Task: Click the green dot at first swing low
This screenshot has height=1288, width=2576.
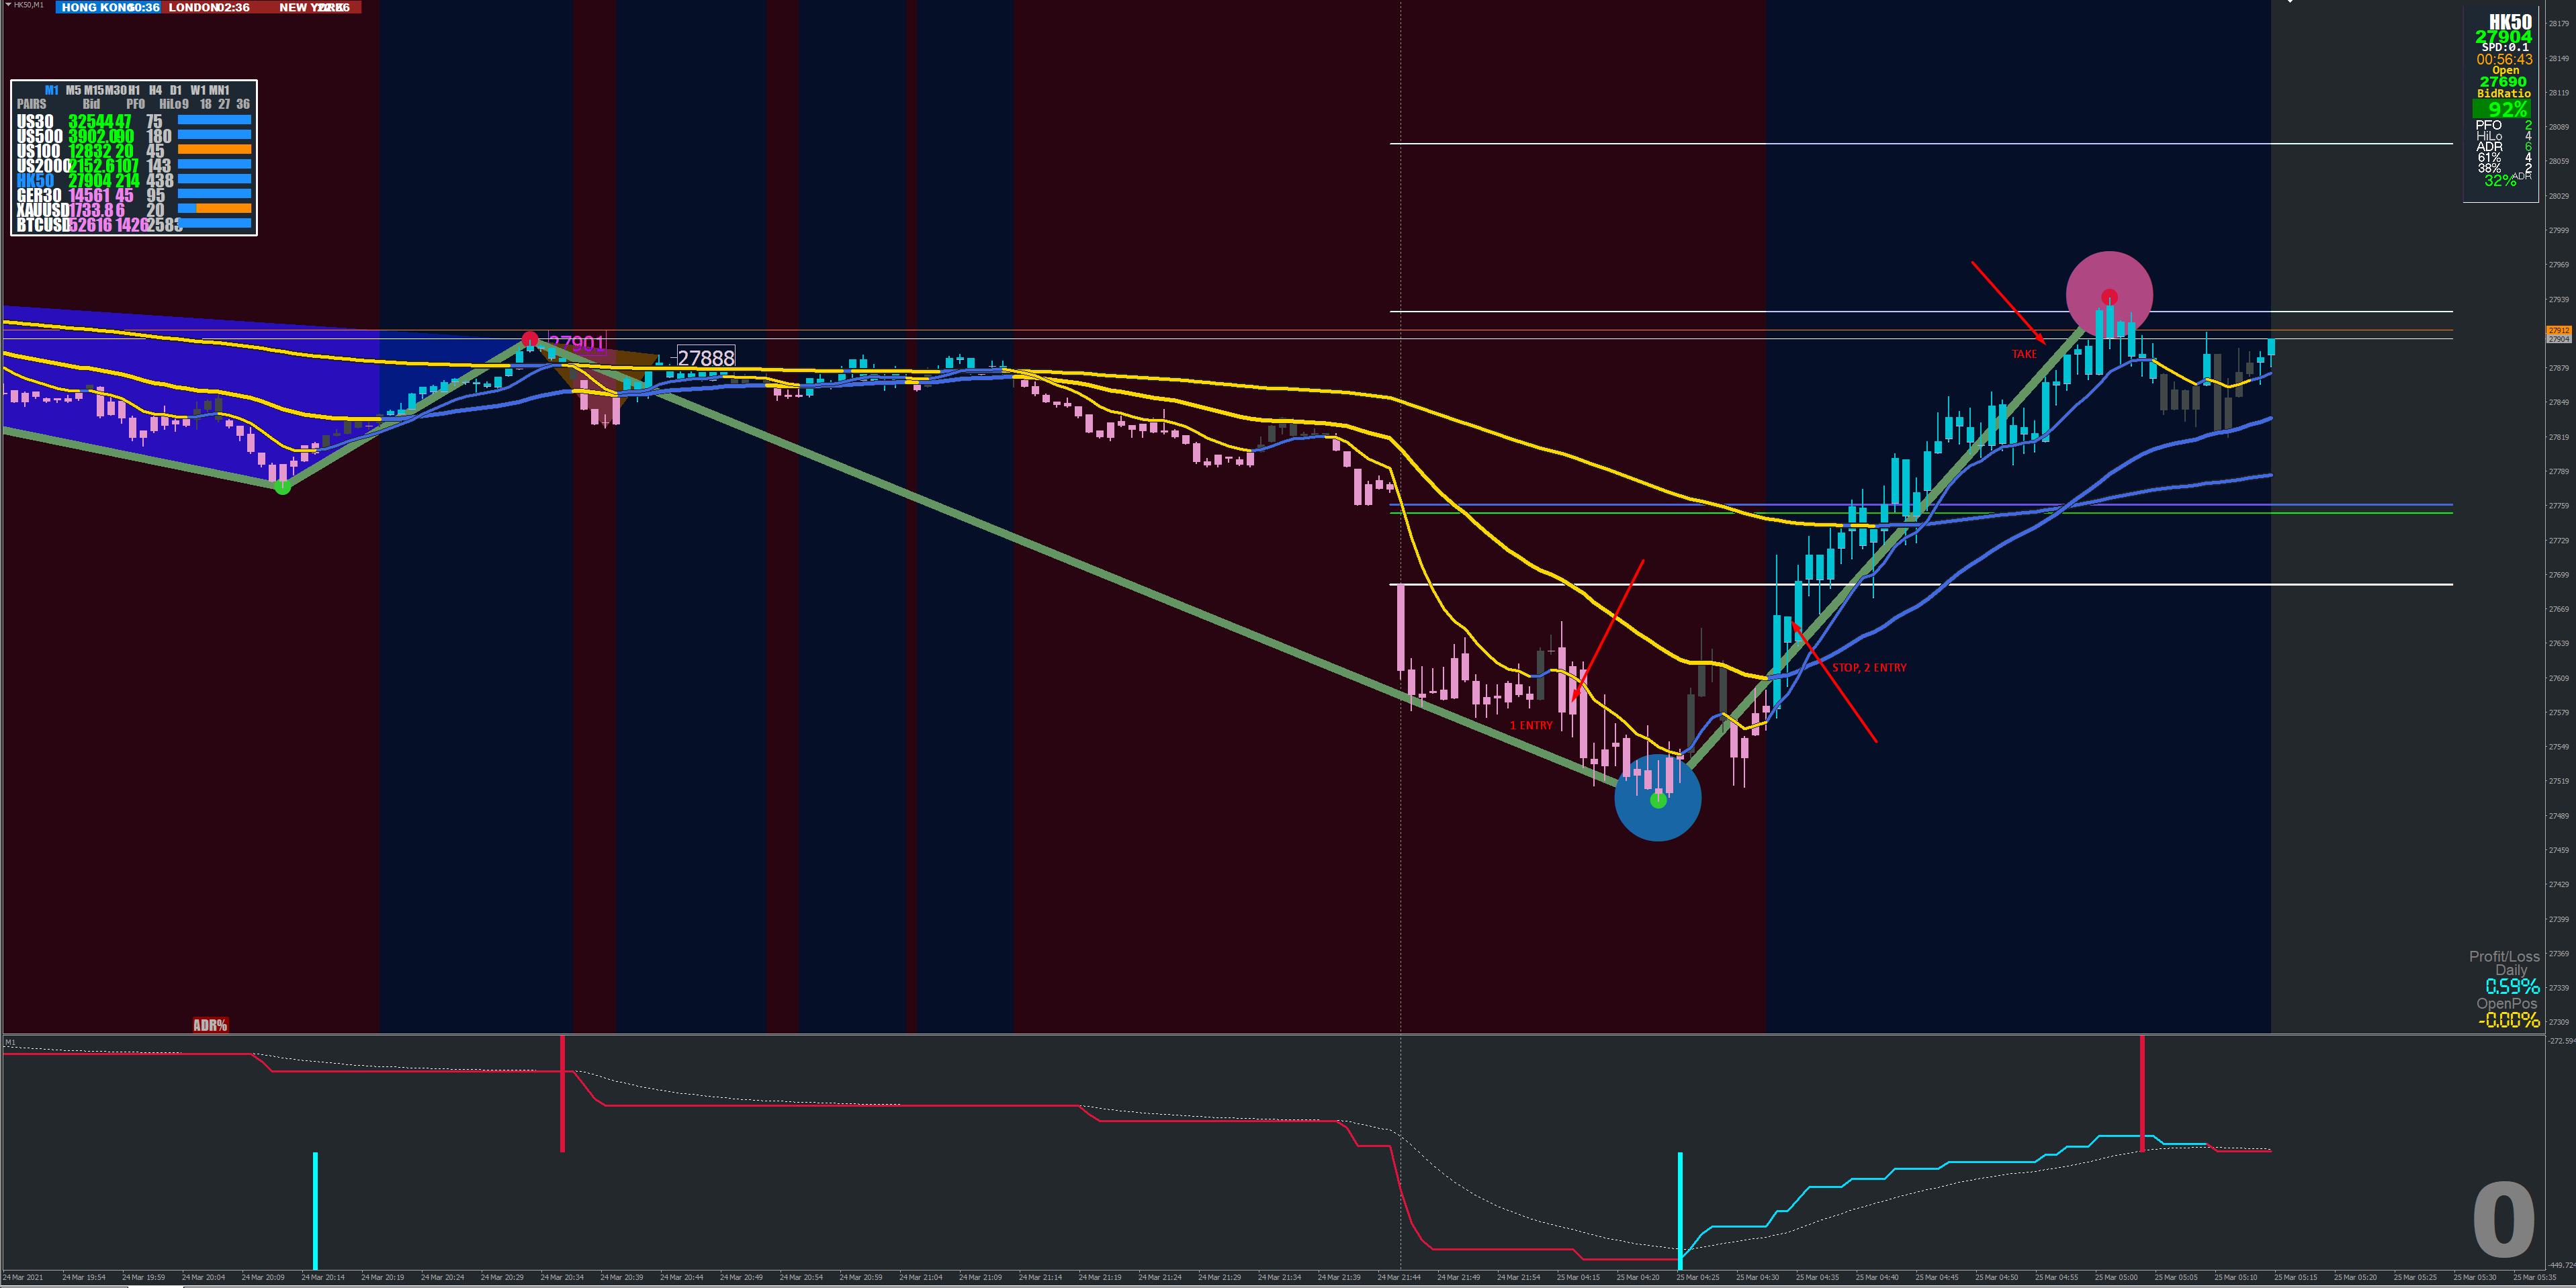Action: (x=283, y=487)
